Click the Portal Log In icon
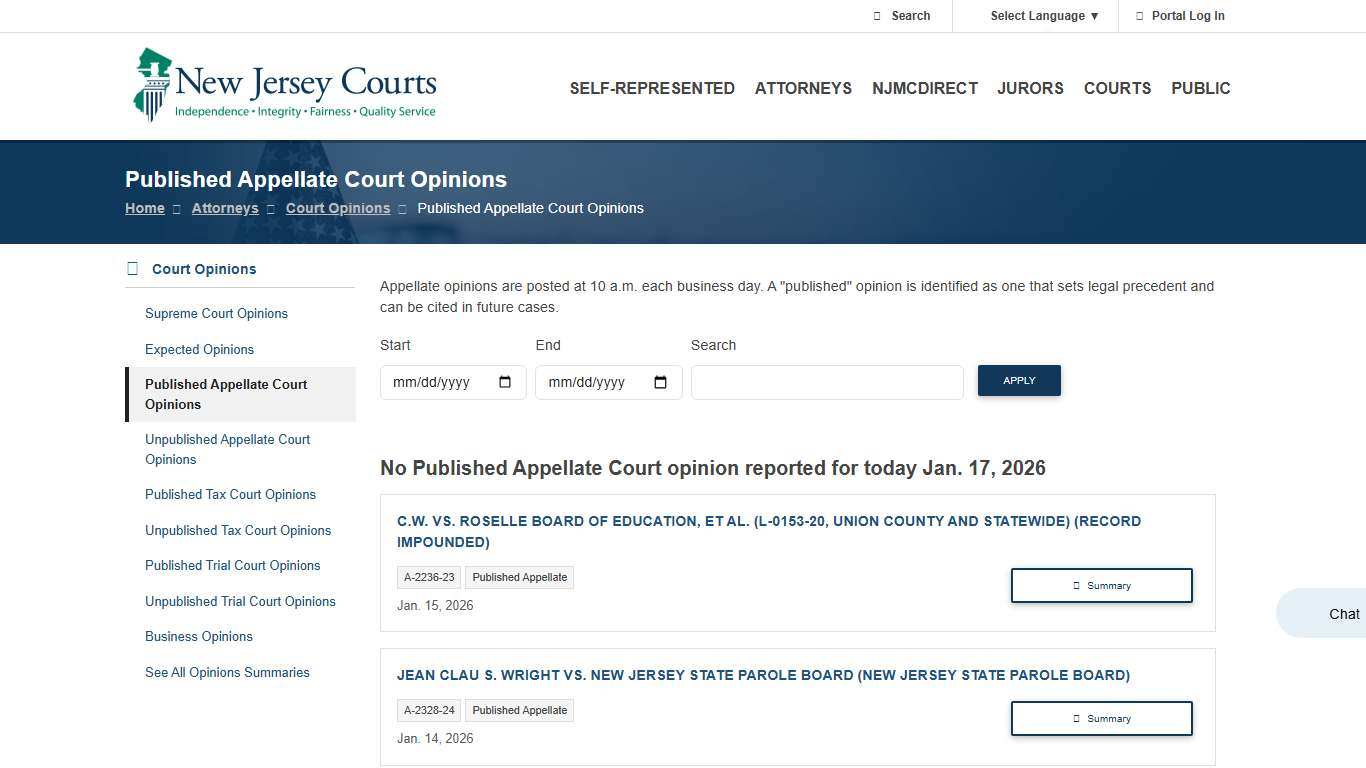Viewport: 1366px width, 768px height. pyautogui.click(x=1139, y=16)
